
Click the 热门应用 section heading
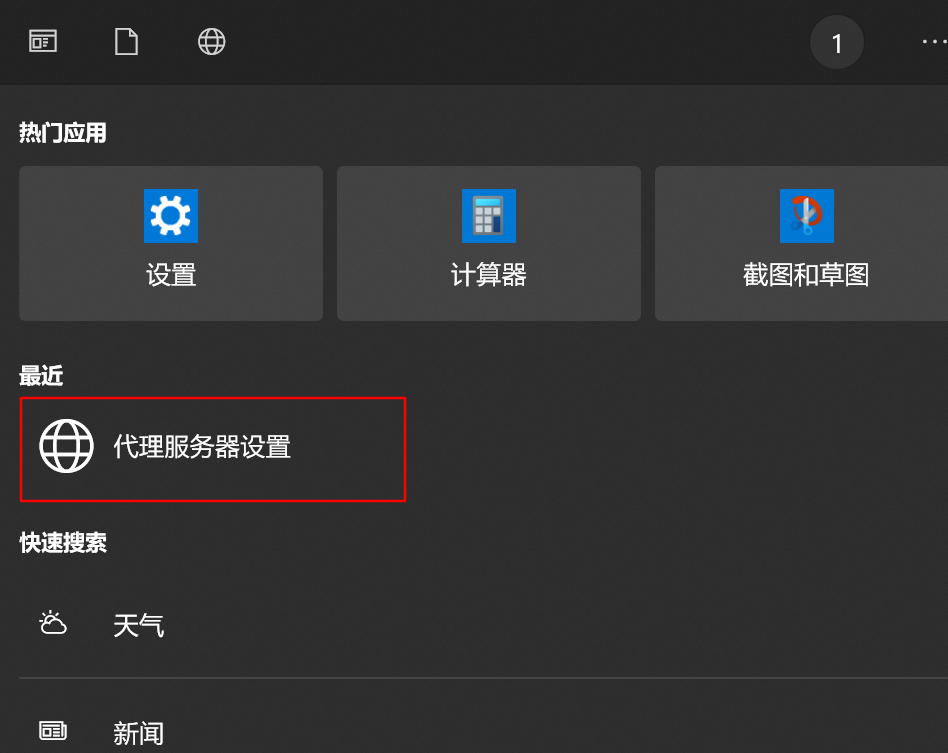(63, 132)
